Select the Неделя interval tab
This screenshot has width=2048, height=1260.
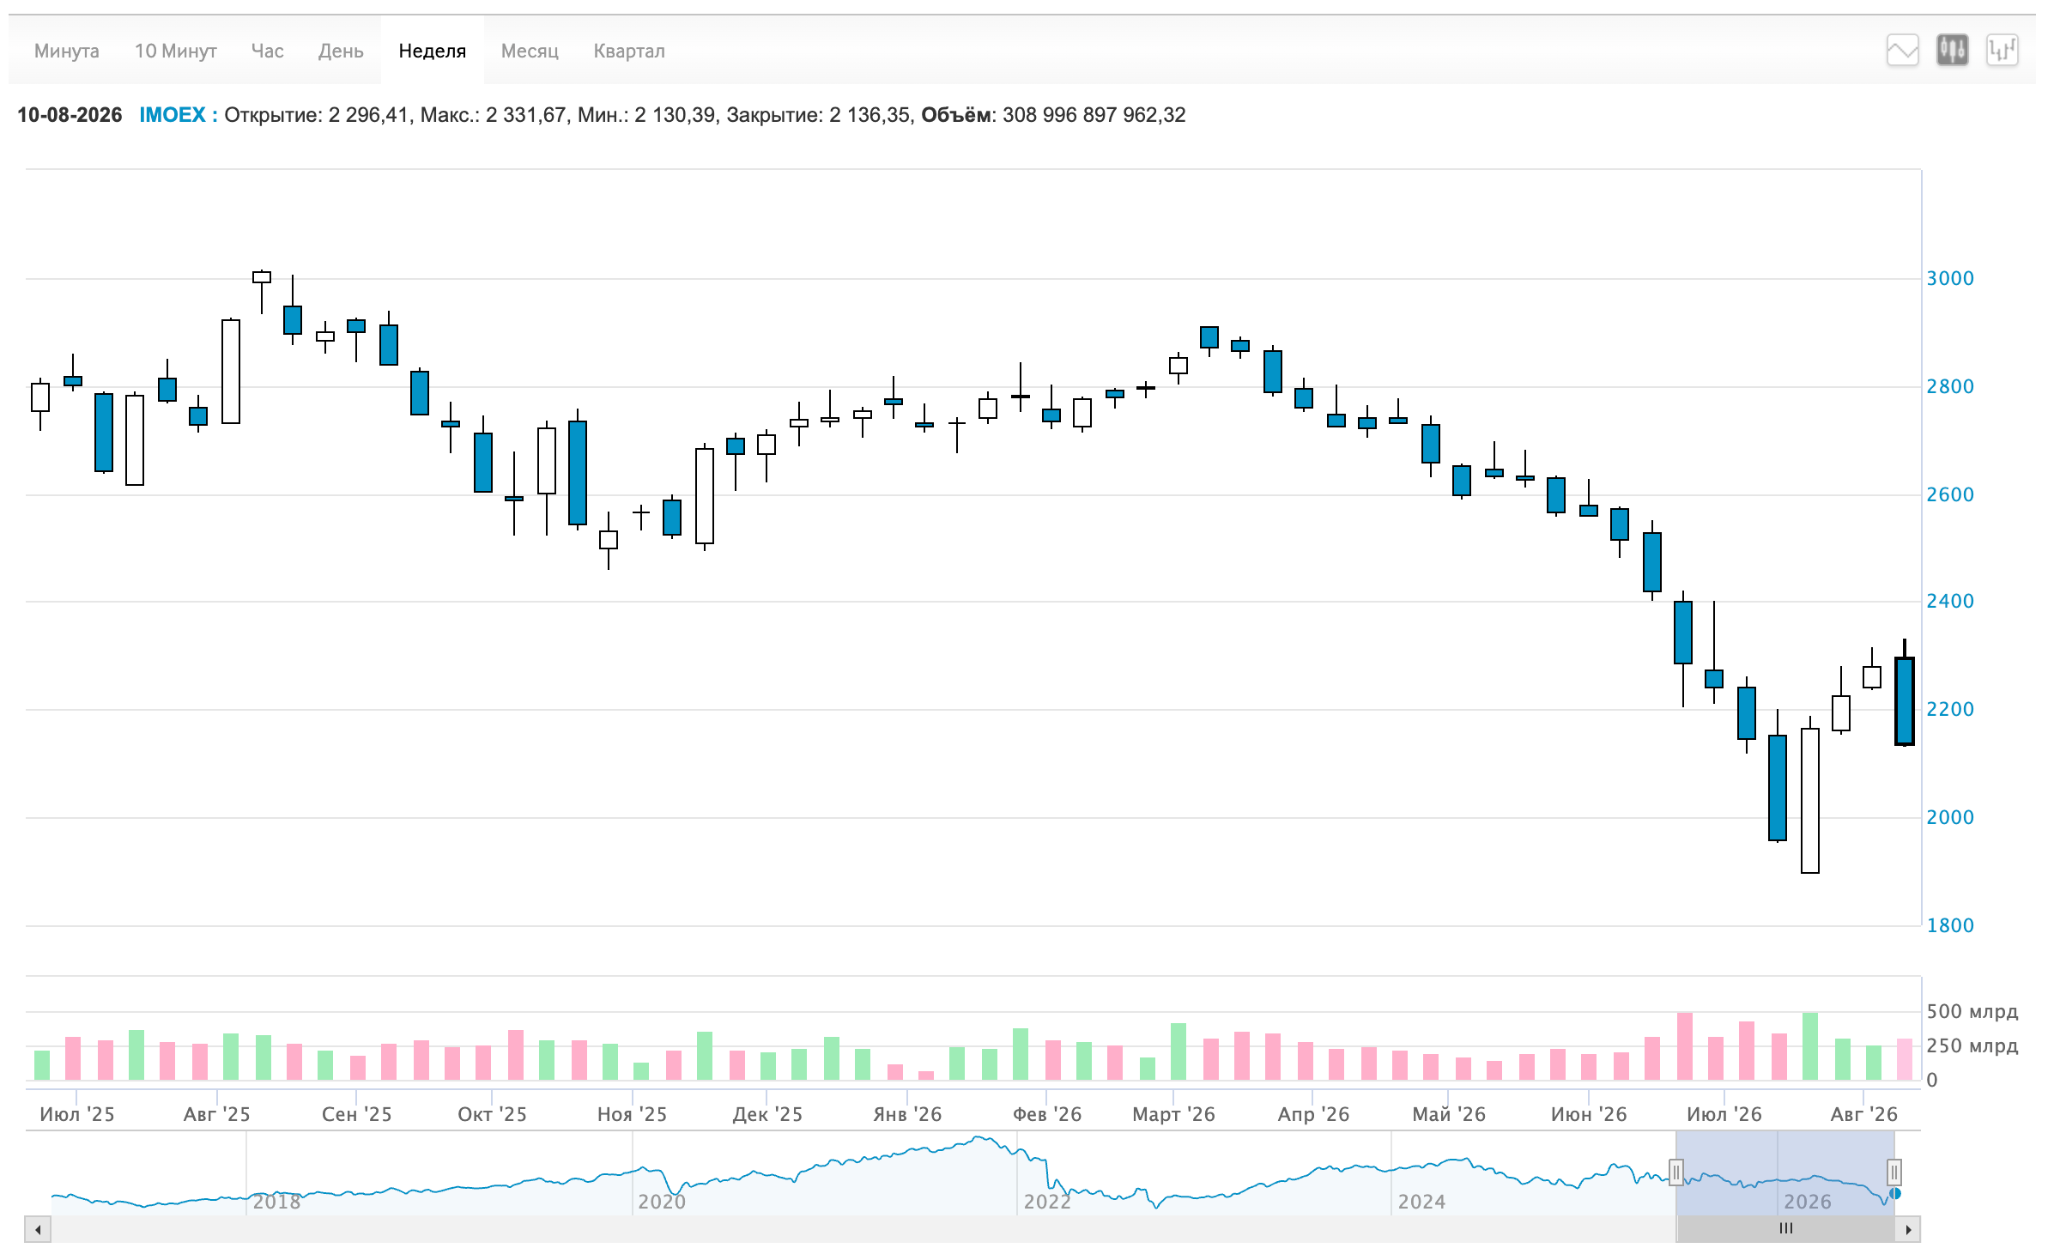(432, 51)
